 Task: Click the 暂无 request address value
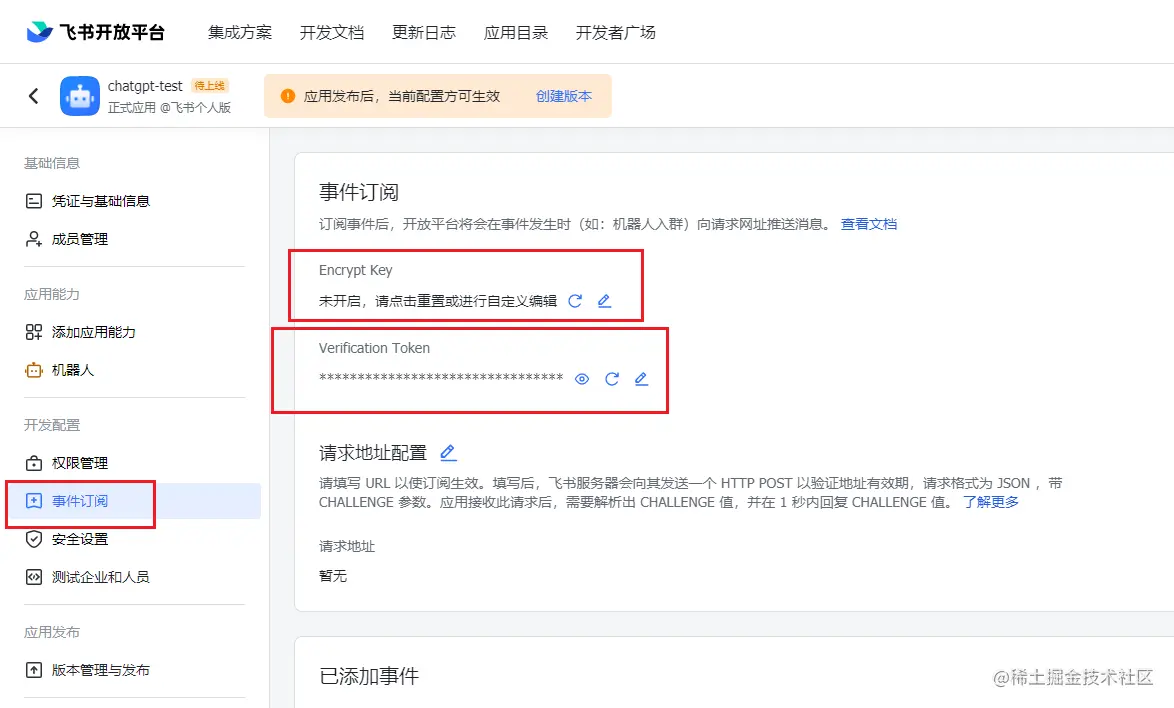333,576
